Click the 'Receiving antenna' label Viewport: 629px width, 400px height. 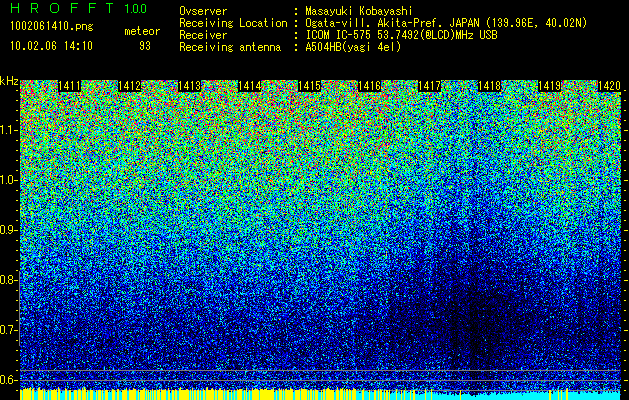[x=230, y=47]
